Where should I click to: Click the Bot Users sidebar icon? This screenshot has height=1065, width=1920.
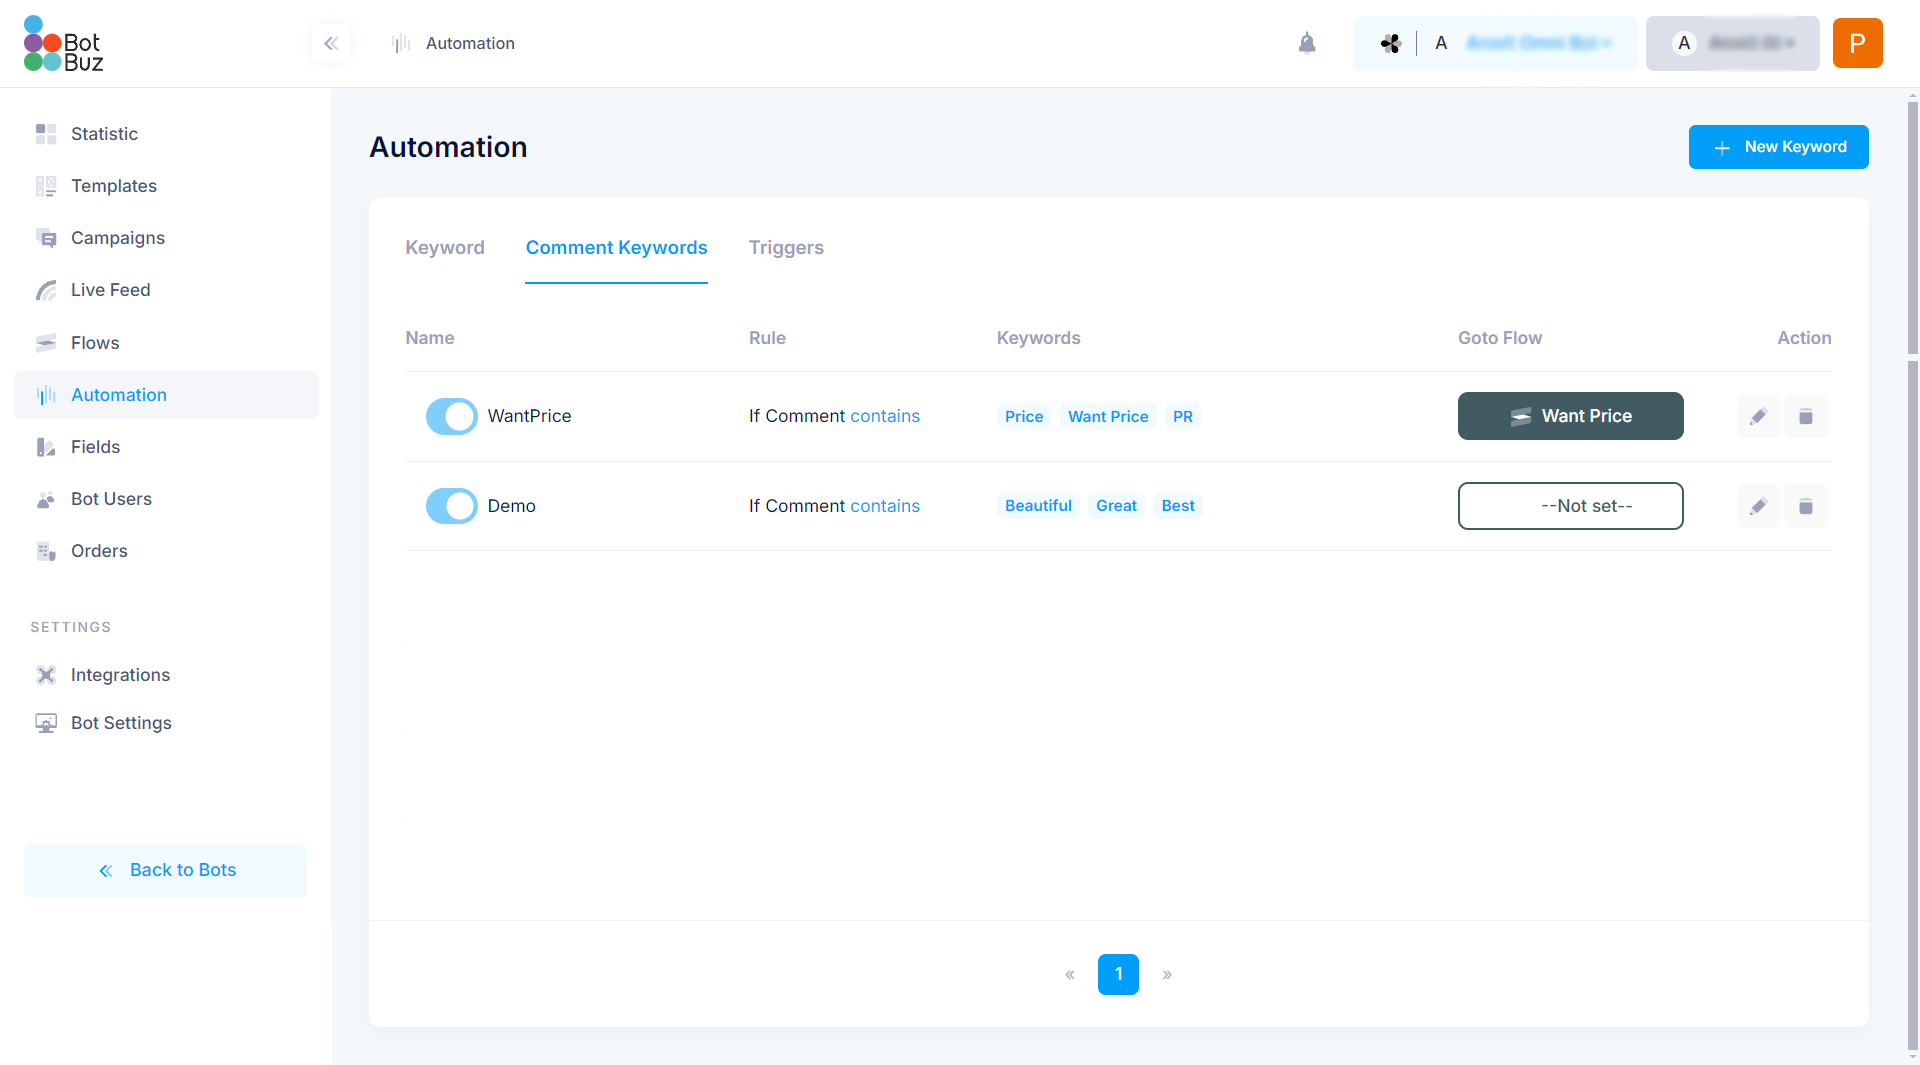46,499
